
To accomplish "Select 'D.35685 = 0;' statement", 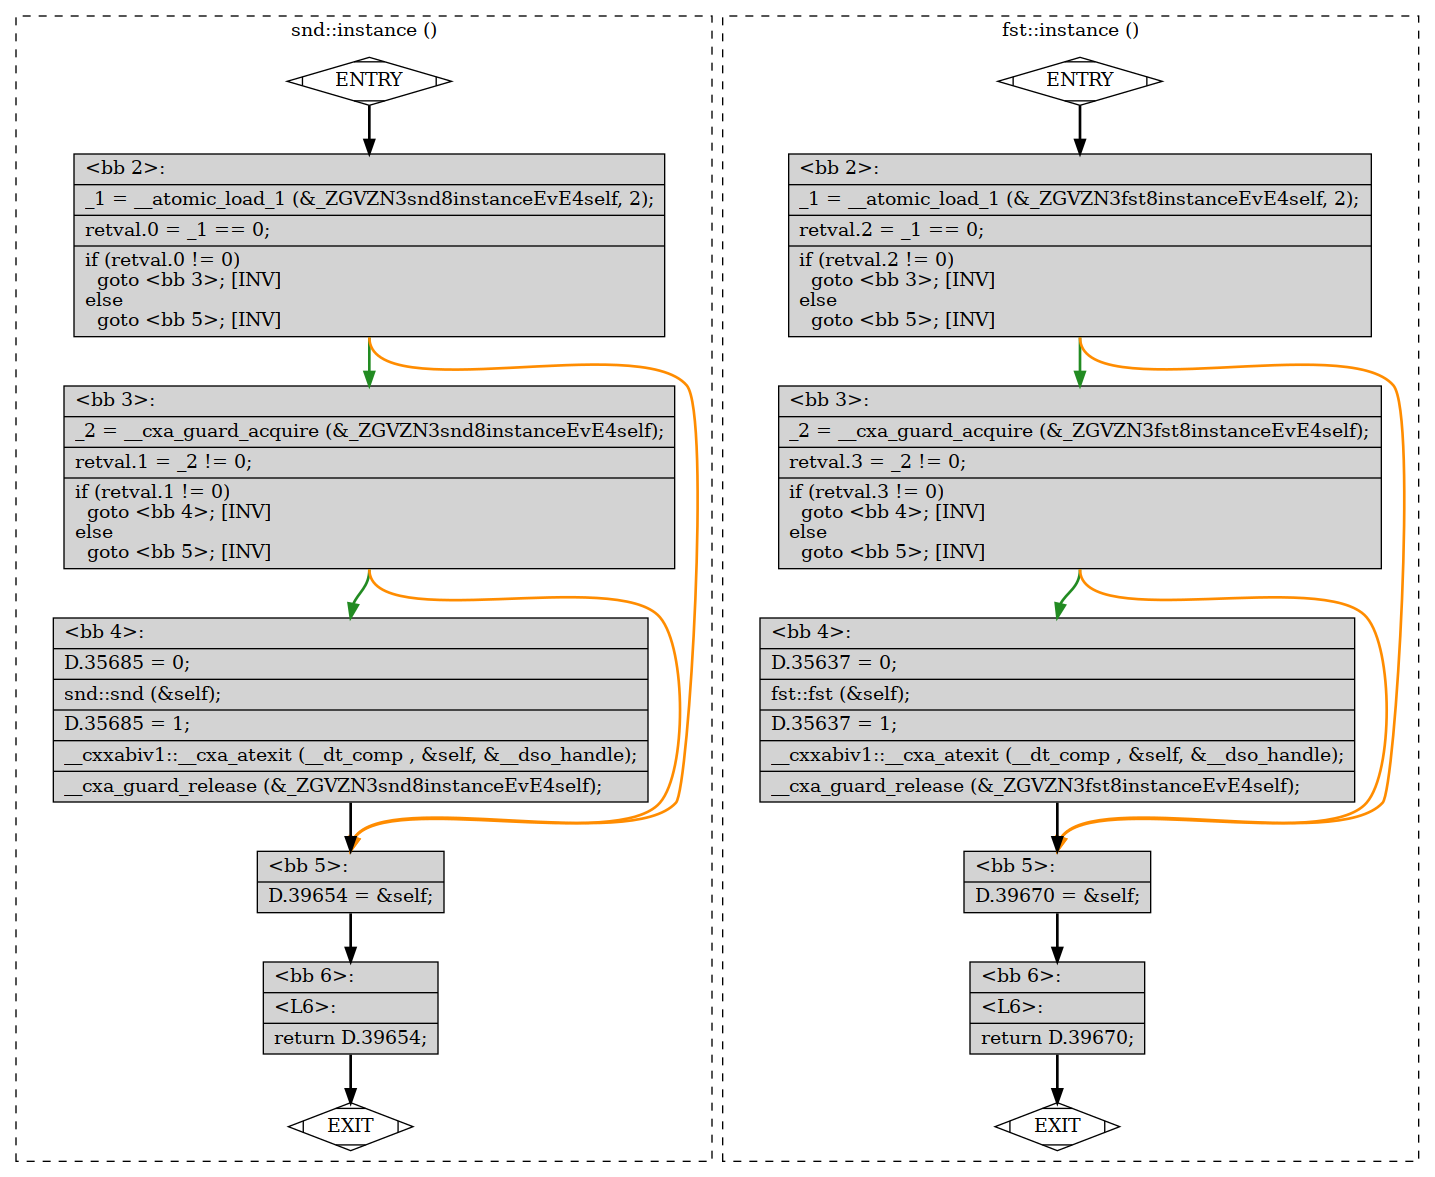I will click(x=350, y=663).
